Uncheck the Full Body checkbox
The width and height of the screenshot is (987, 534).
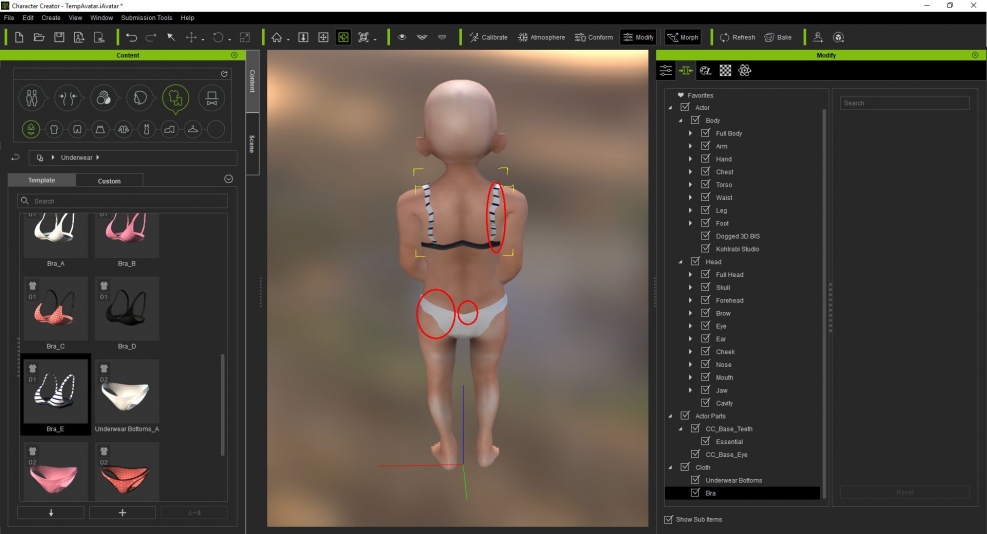click(x=706, y=133)
